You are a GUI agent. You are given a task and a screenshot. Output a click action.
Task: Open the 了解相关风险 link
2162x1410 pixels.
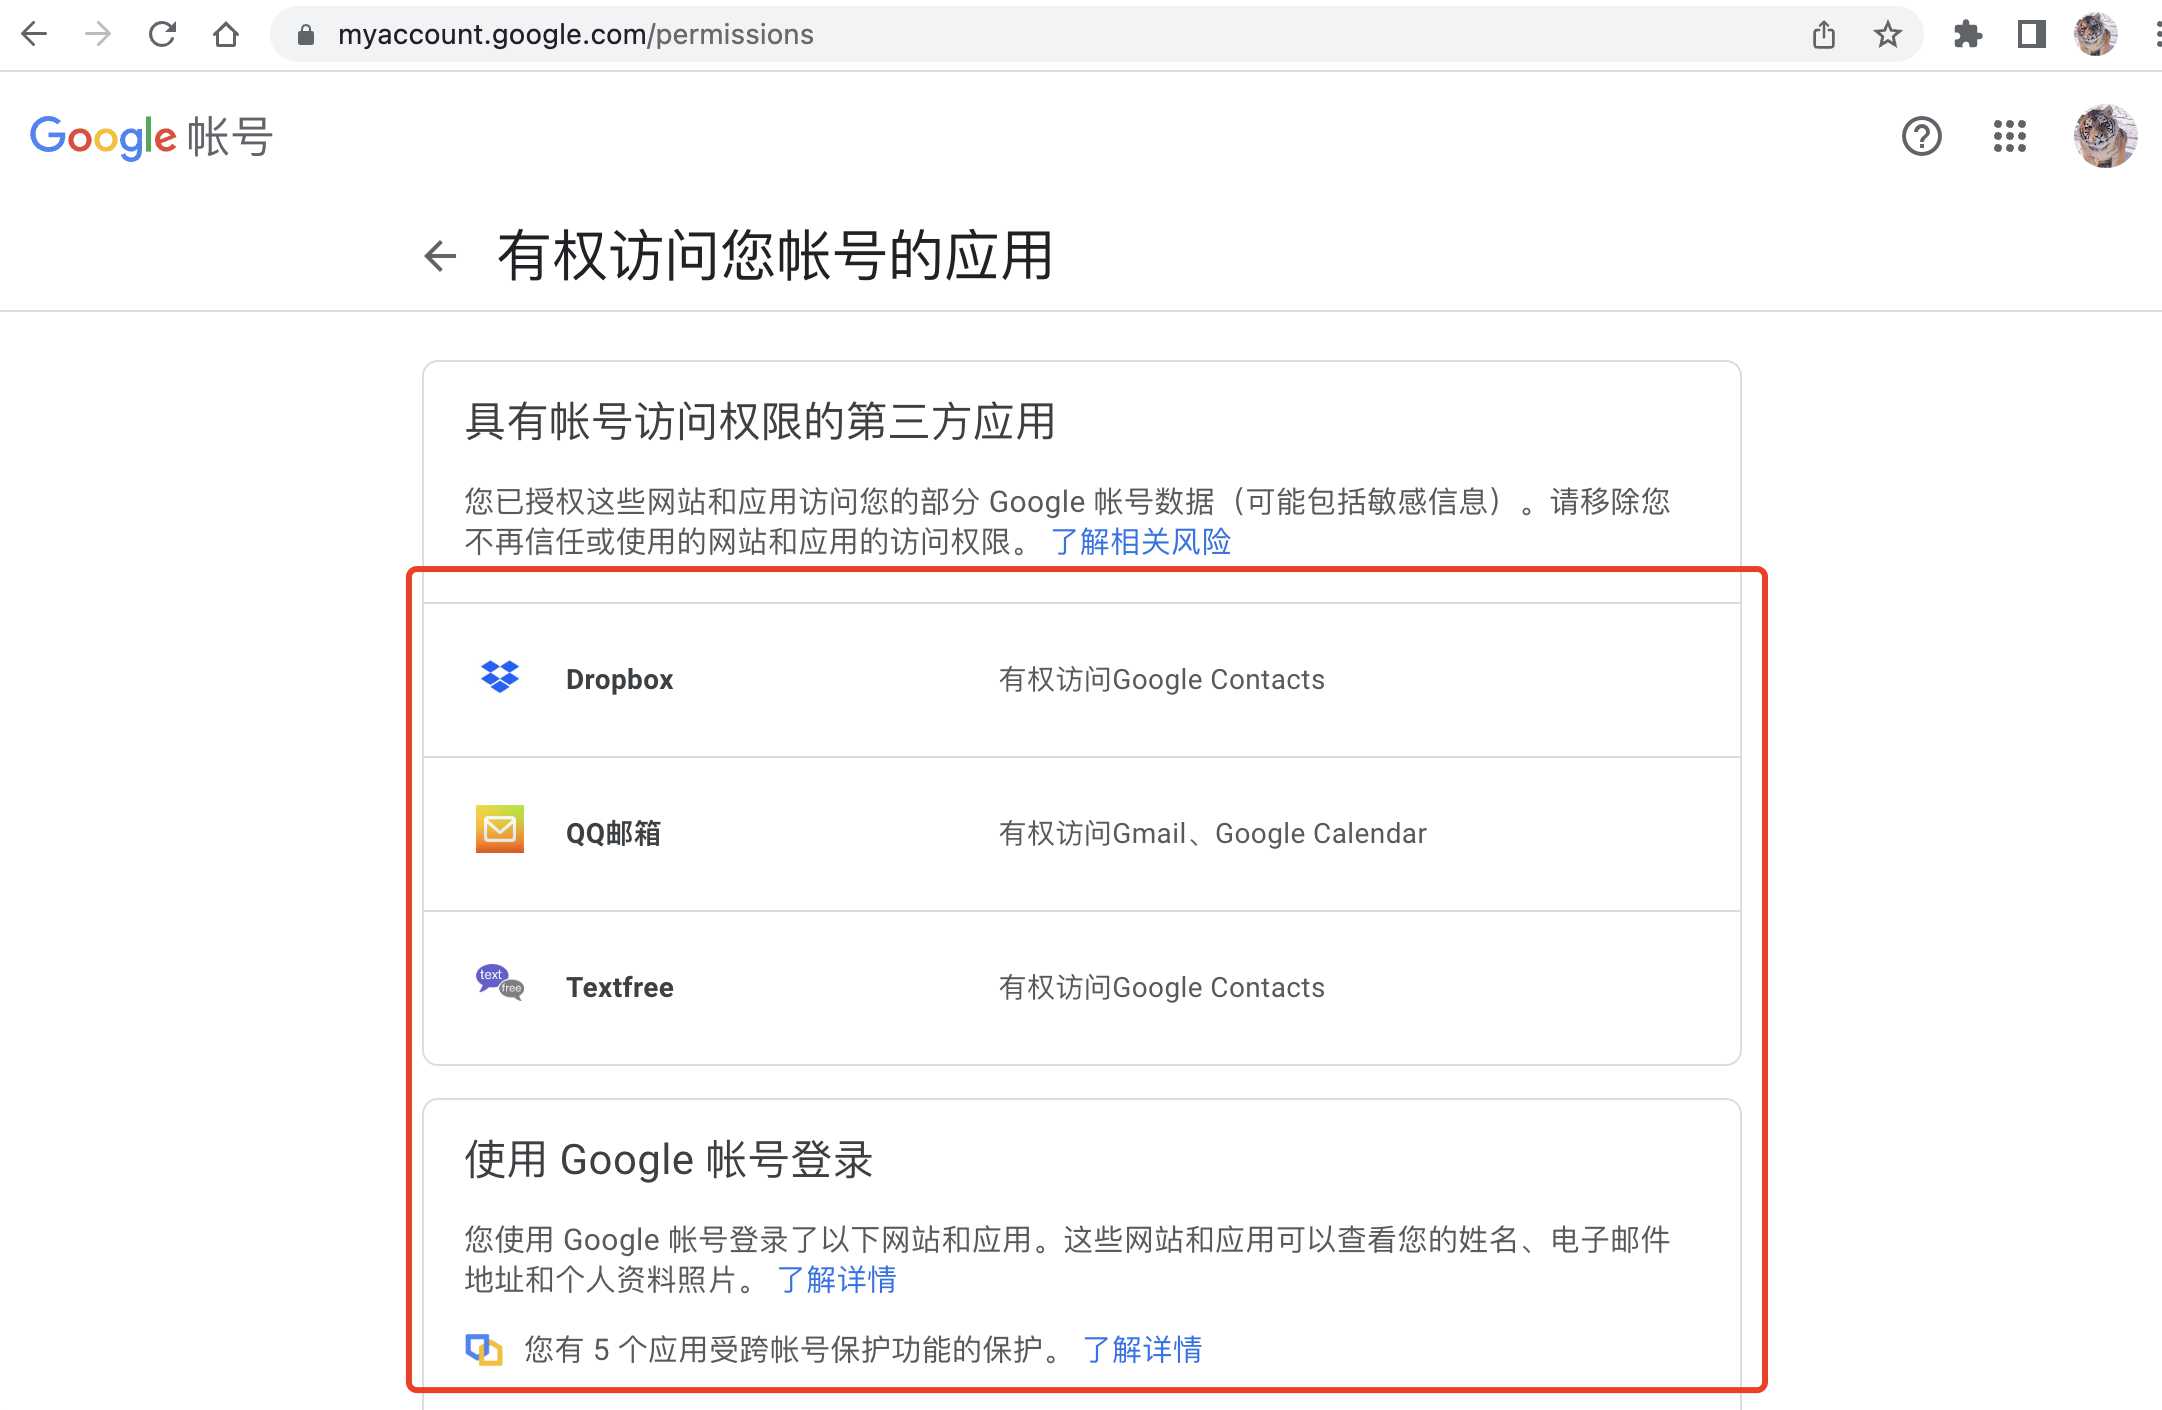coord(1144,541)
